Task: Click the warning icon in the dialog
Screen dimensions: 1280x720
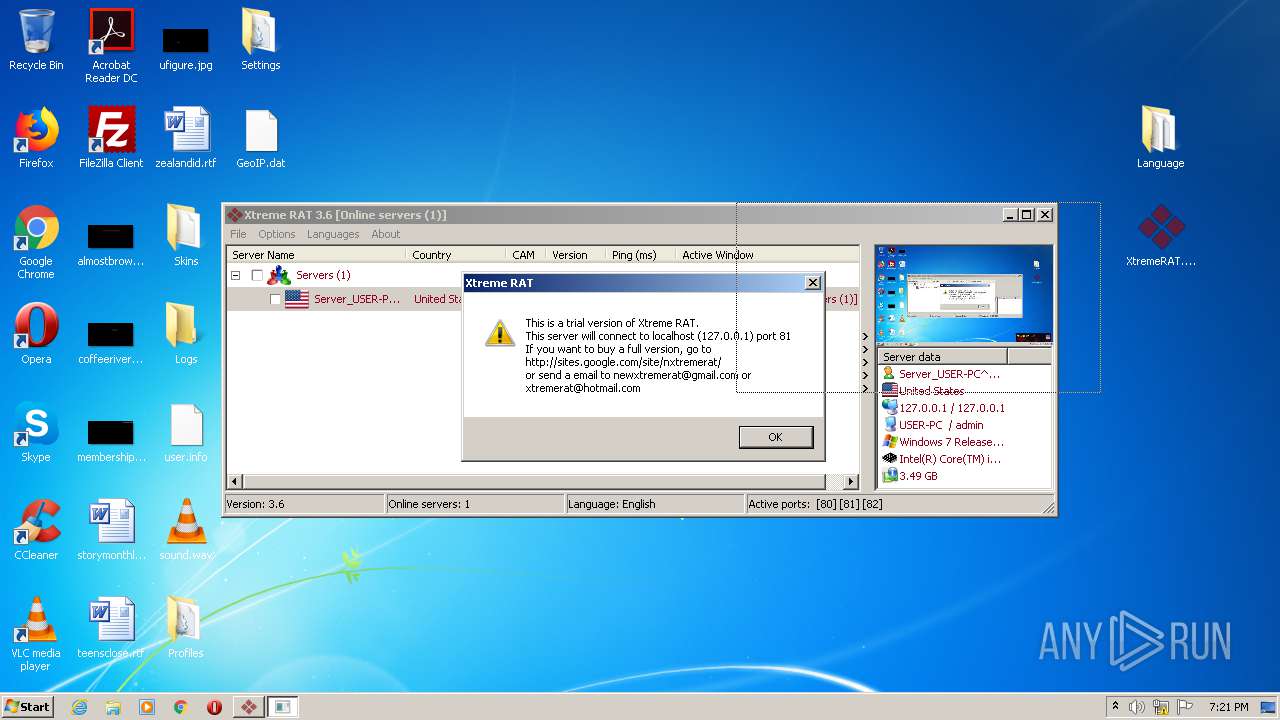Action: click(500, 333)
